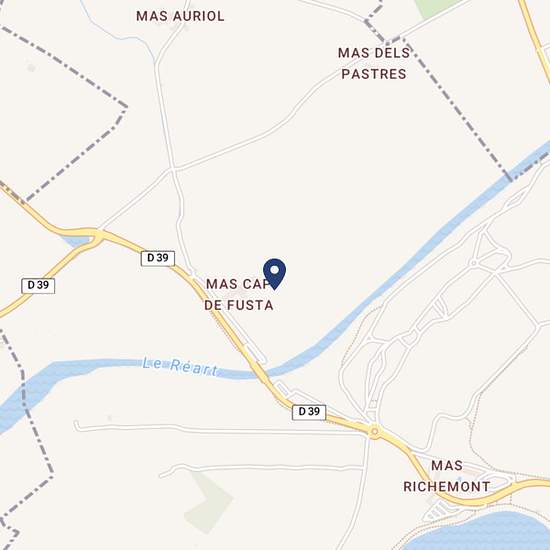Click the Le Réart river name label

point(180,367)
